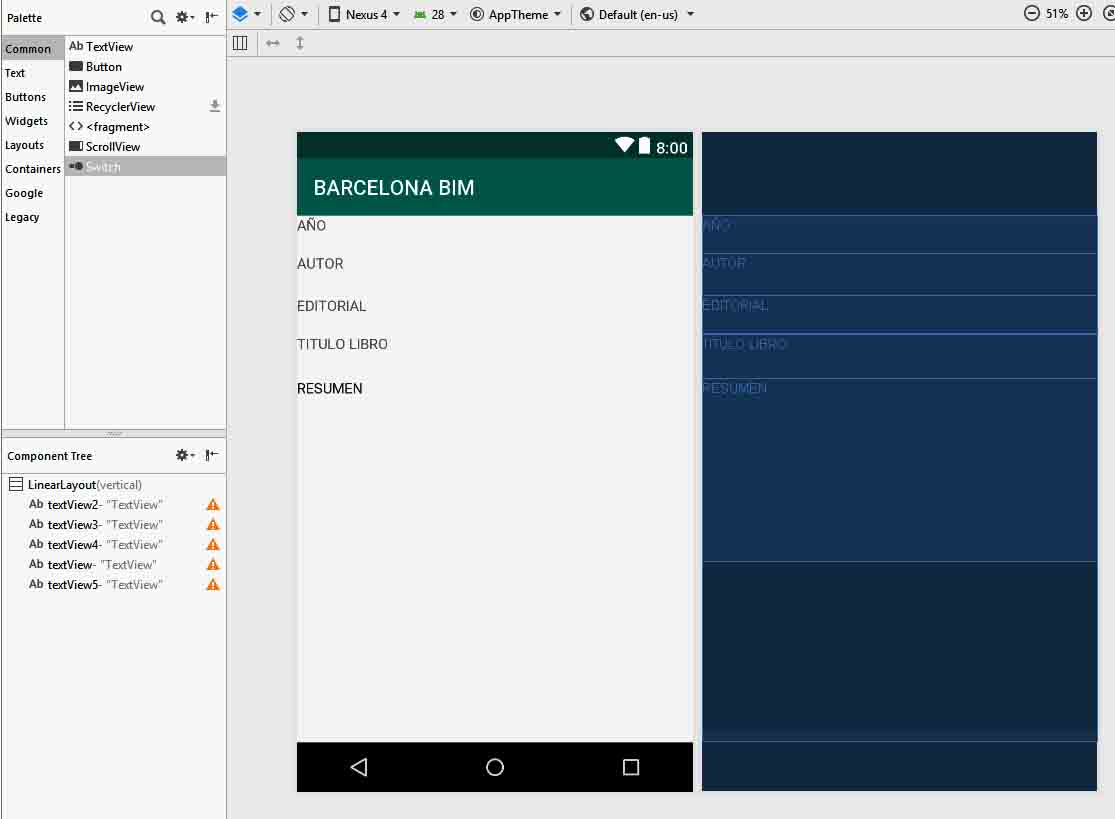Click the RESUMEN text in the design preview
The width and height of the screenshot is (1115, 819).
(x=330, y=388)
